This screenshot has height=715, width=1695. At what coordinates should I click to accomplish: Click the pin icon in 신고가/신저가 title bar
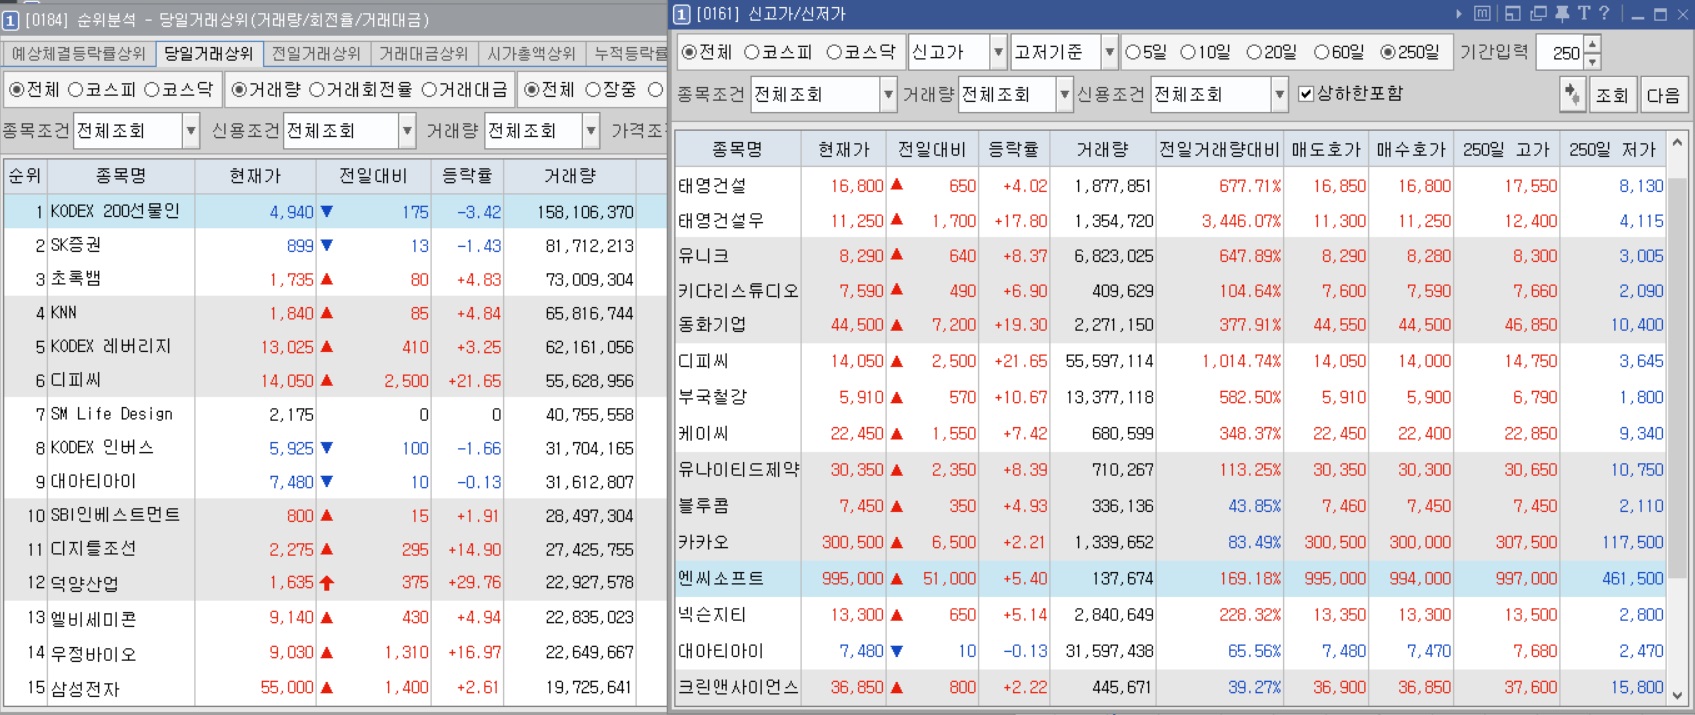coord(1562,14)
